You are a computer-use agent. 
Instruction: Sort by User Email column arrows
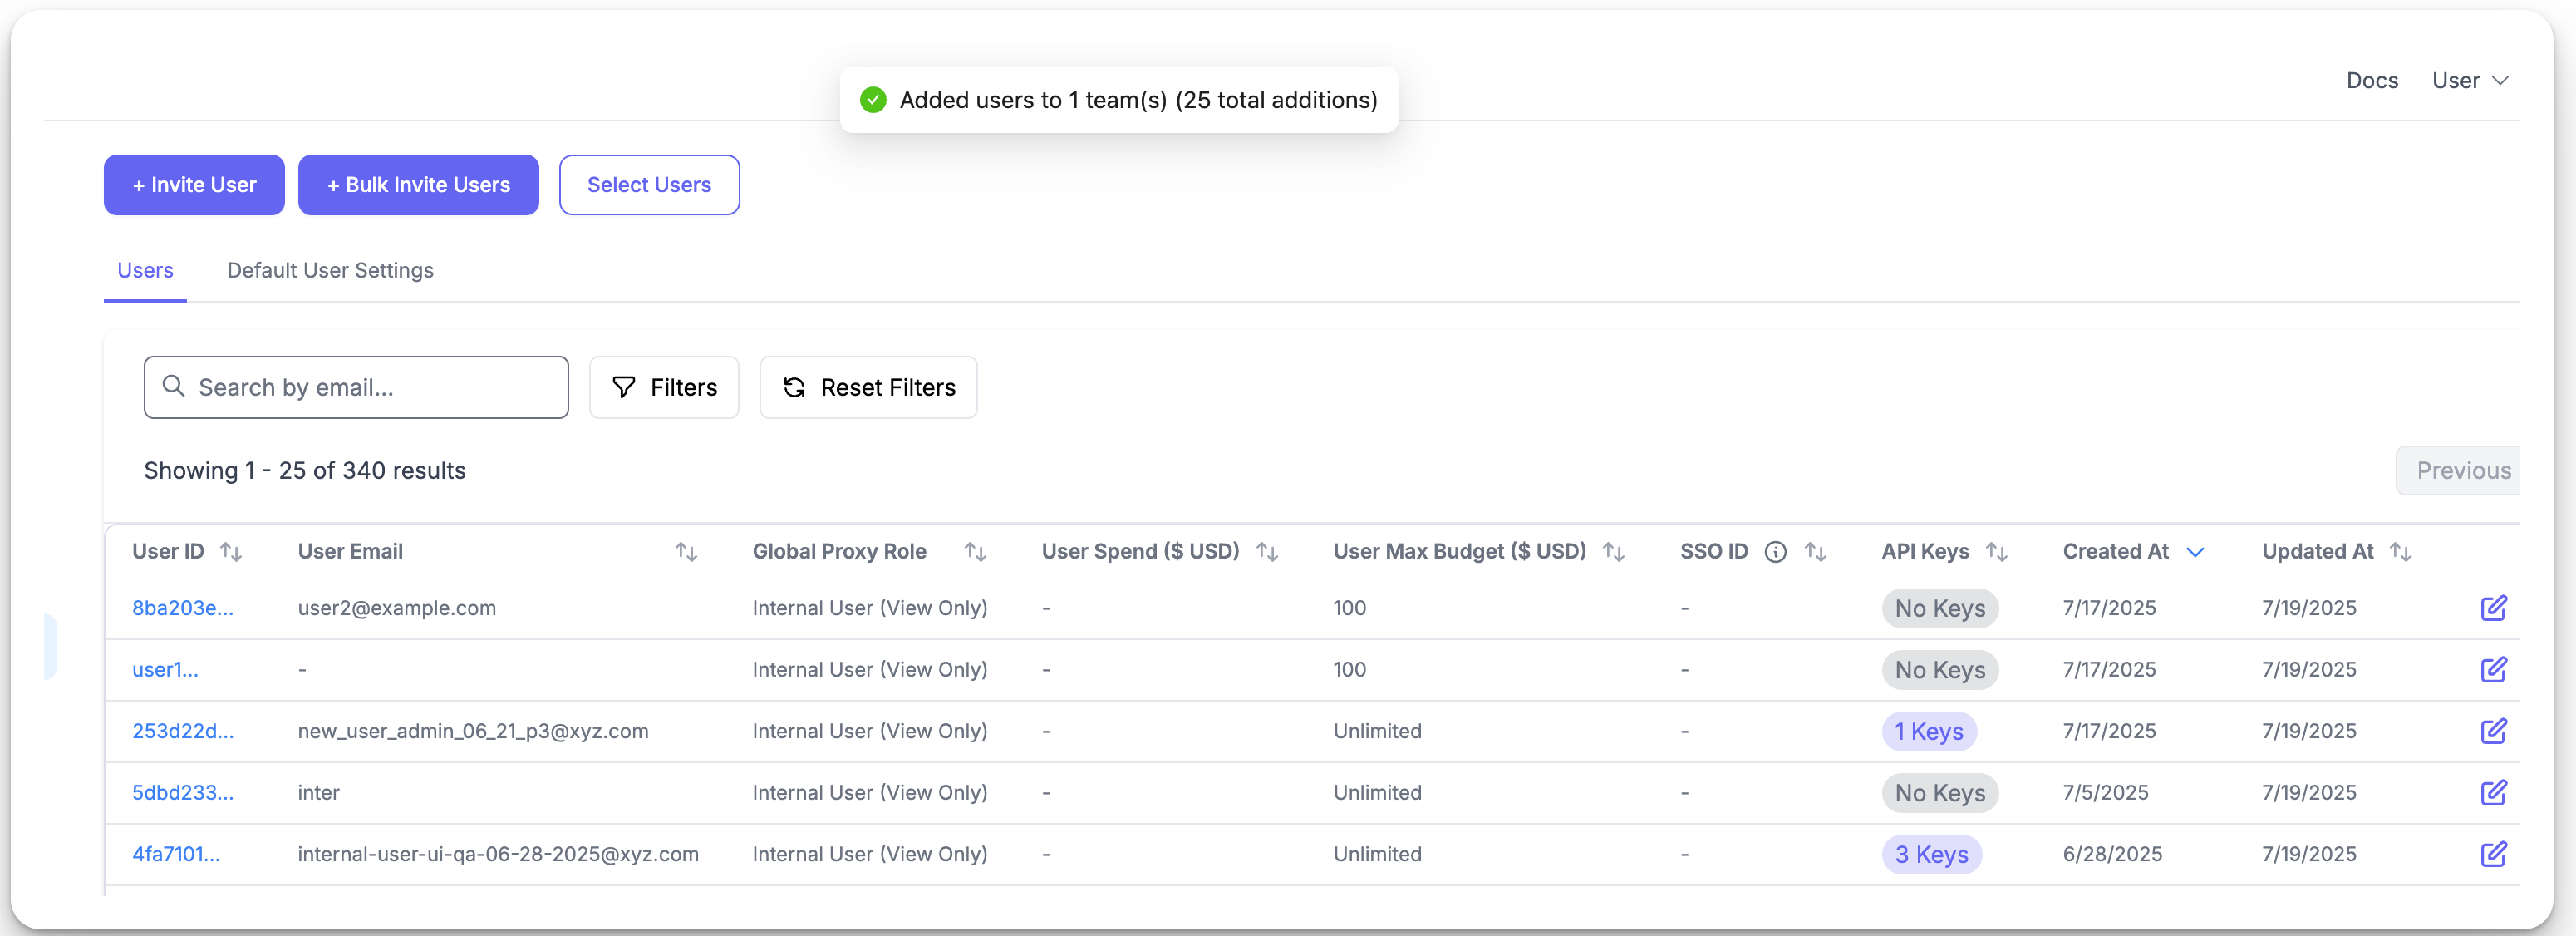click(686, 552)
